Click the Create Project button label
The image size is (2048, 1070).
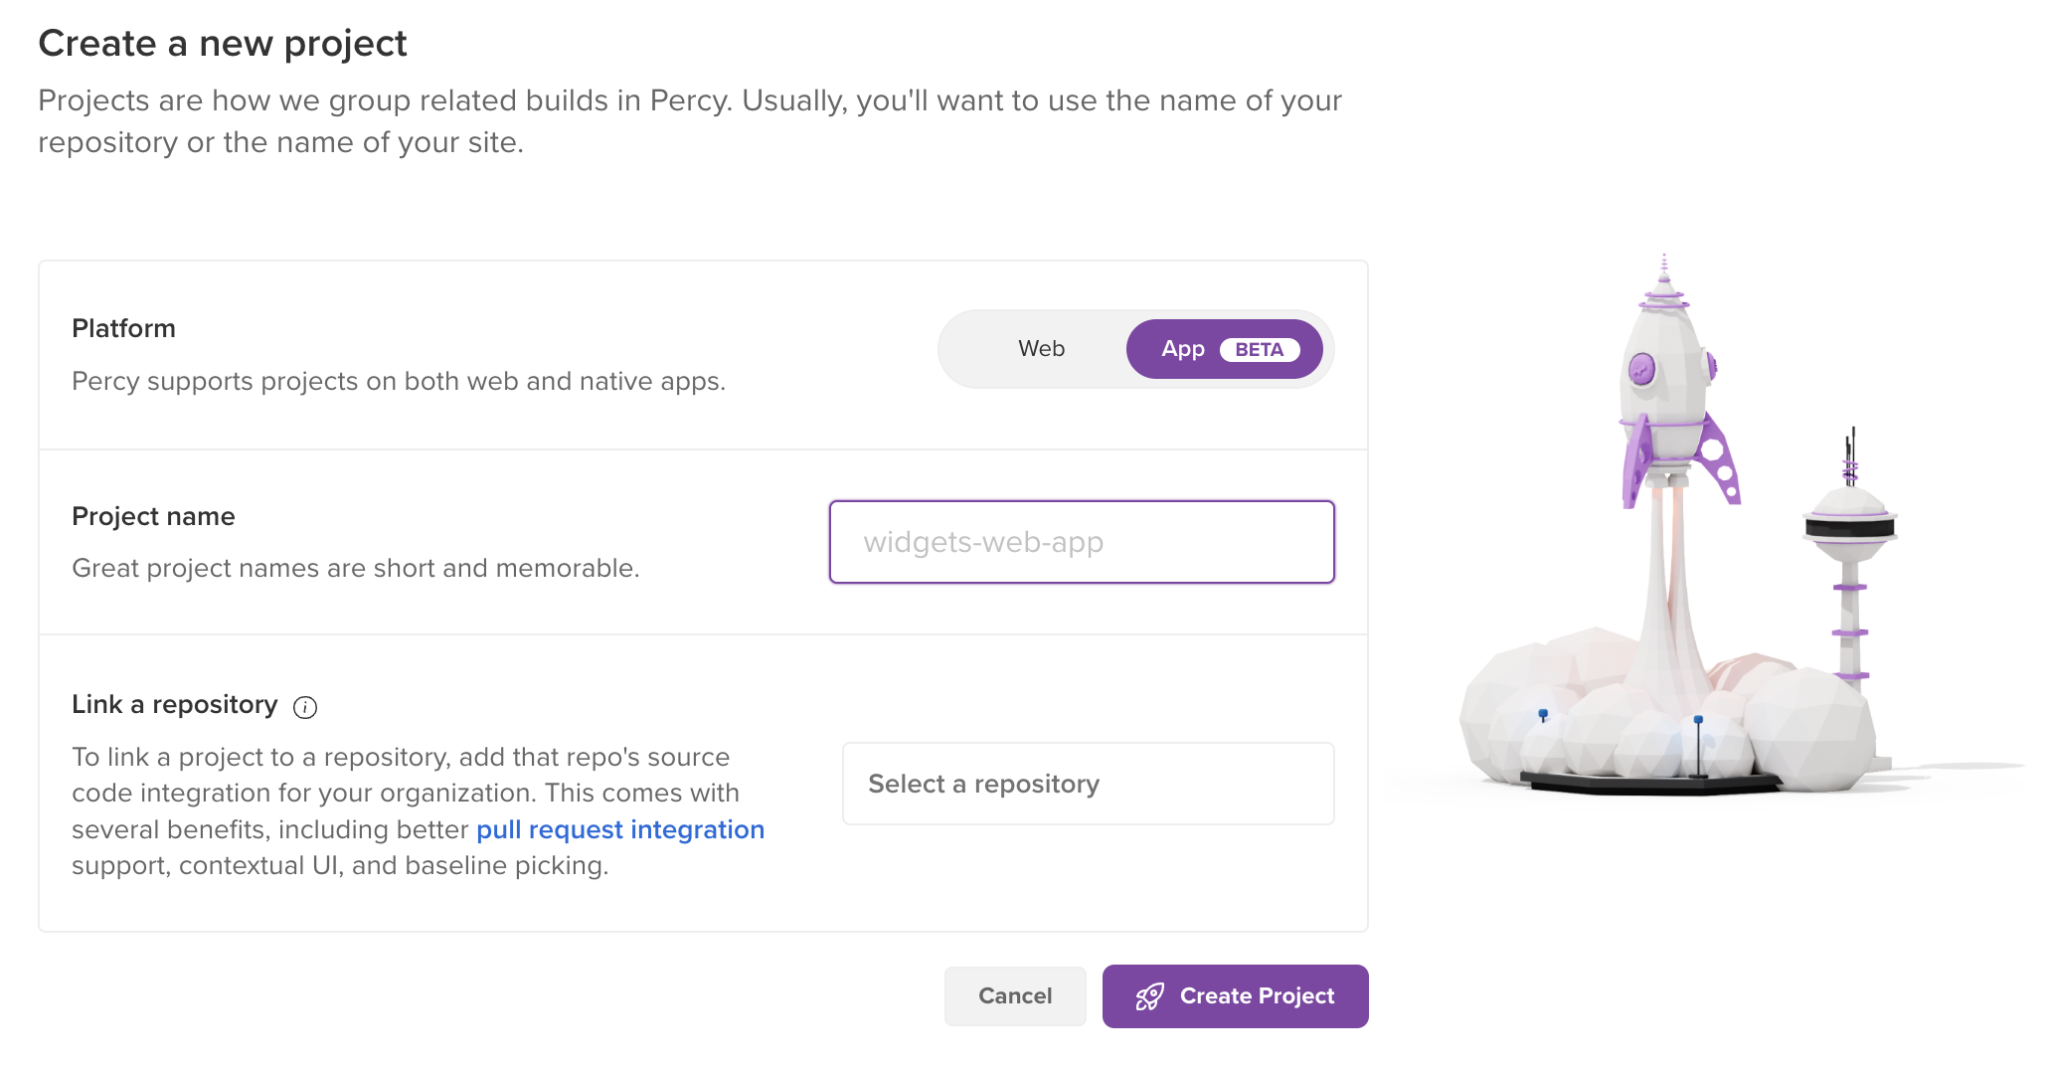[x=1257, y=996]
